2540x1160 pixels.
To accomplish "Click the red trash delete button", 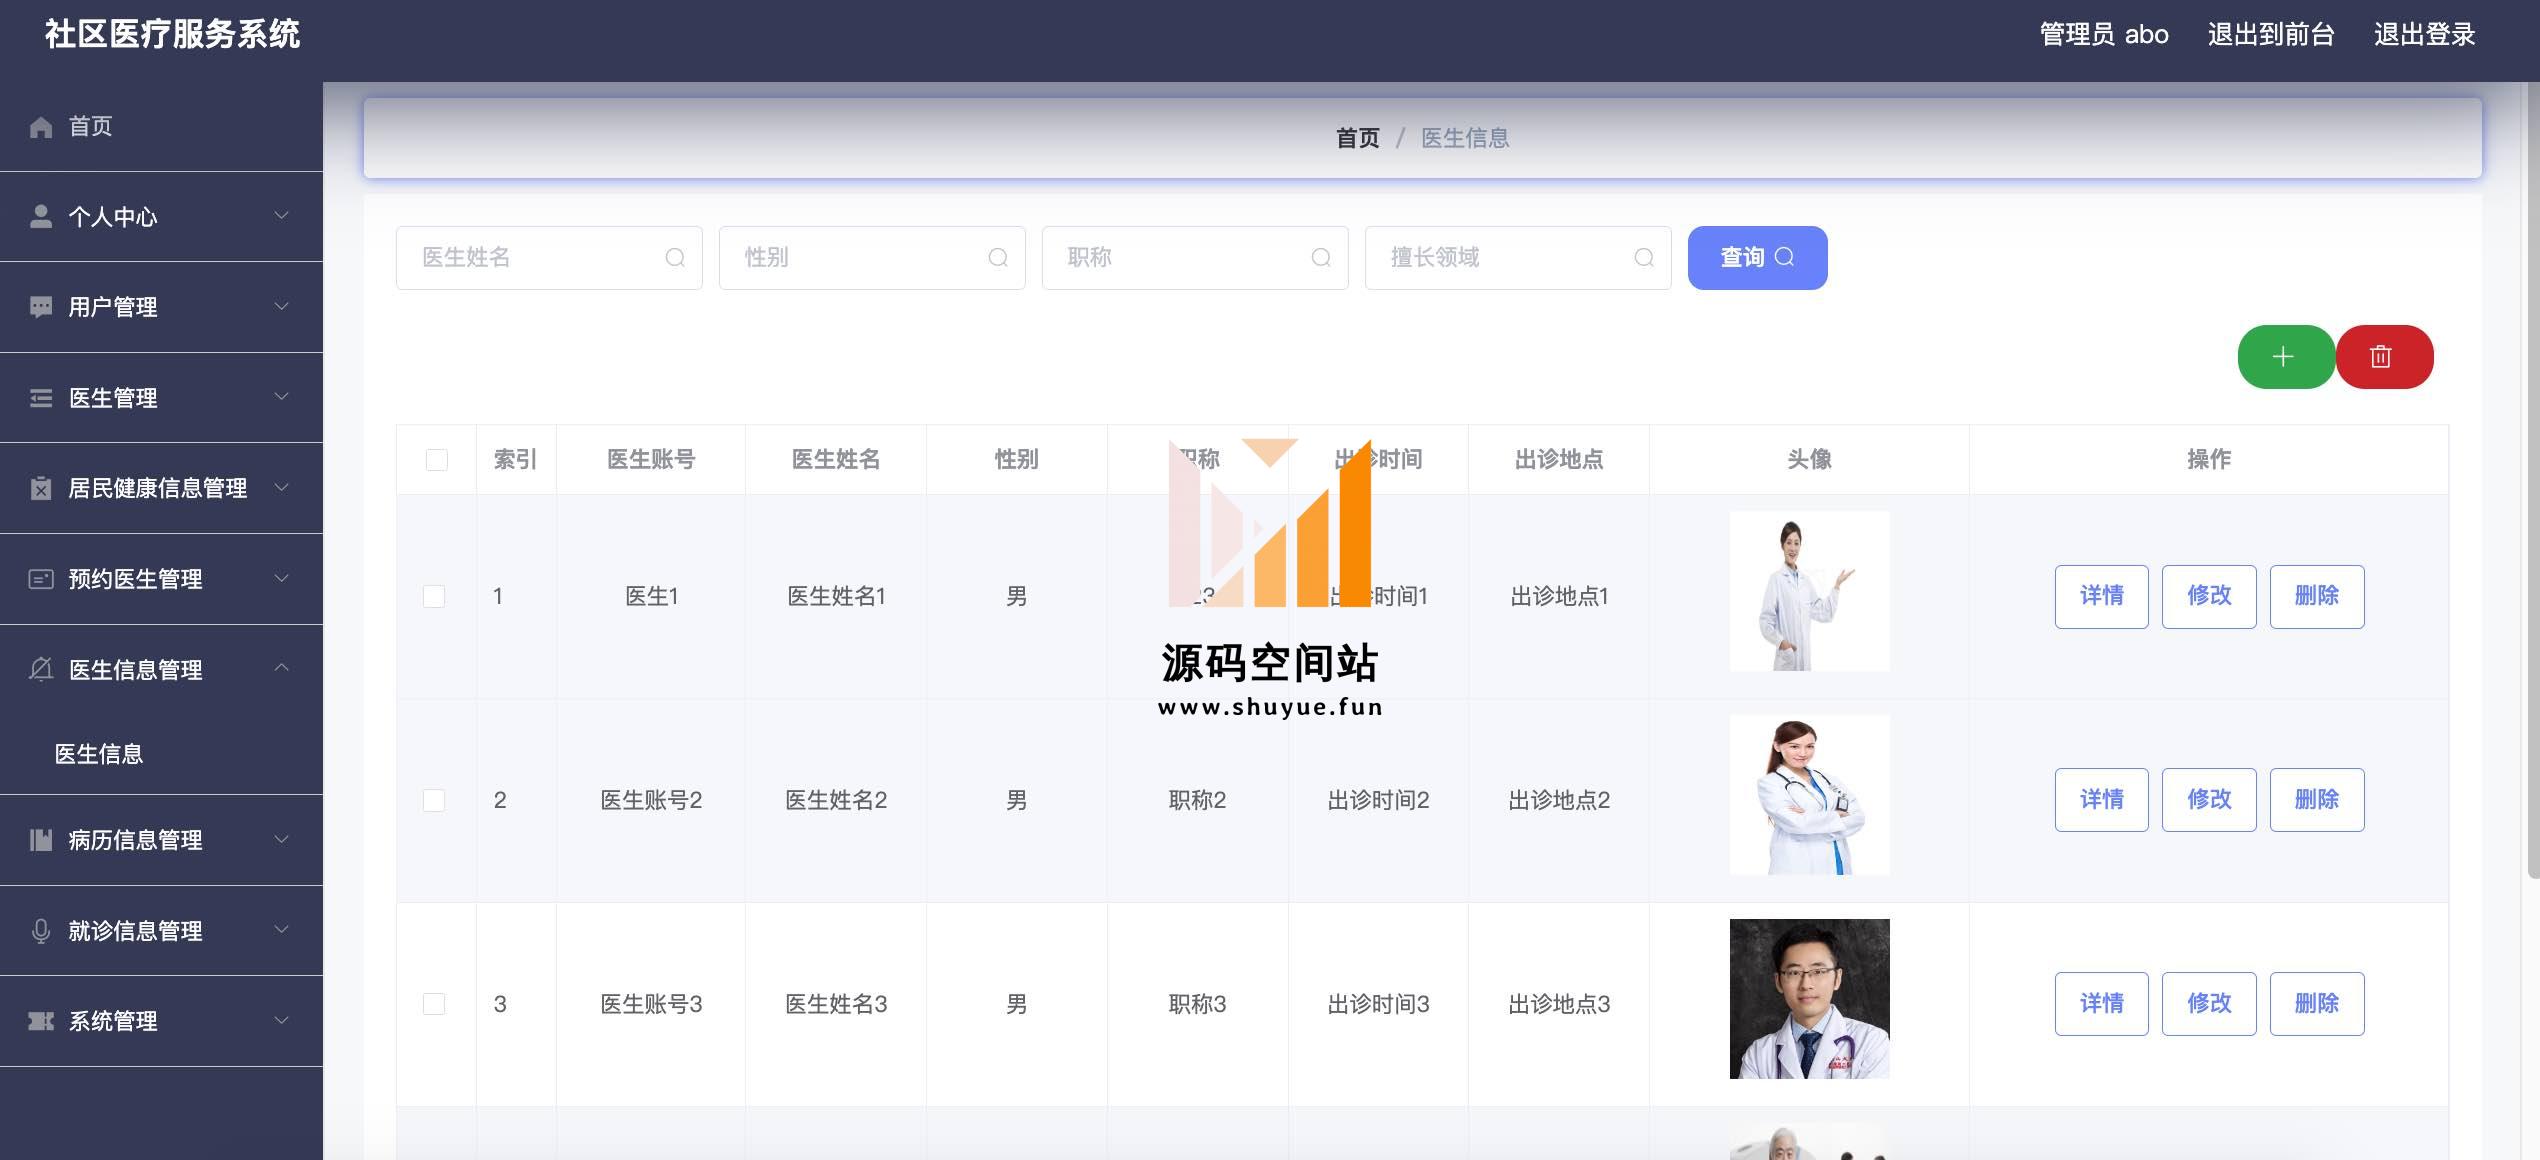I will [x=2384, y=357].
